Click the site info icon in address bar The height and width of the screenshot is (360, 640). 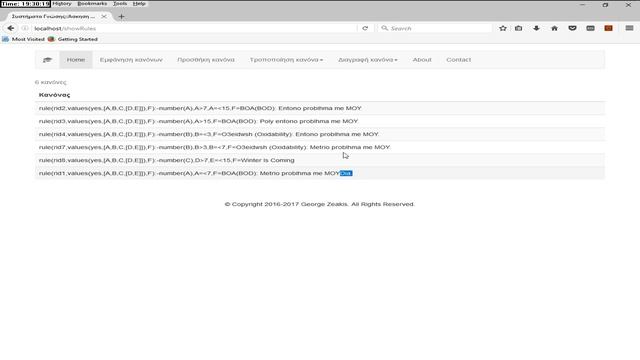(25, 28)
